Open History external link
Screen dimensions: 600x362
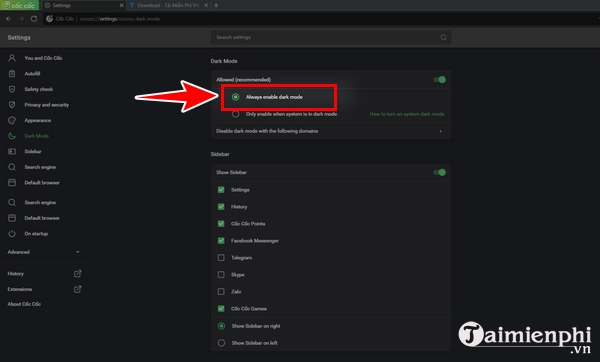[x=15, y=274]
